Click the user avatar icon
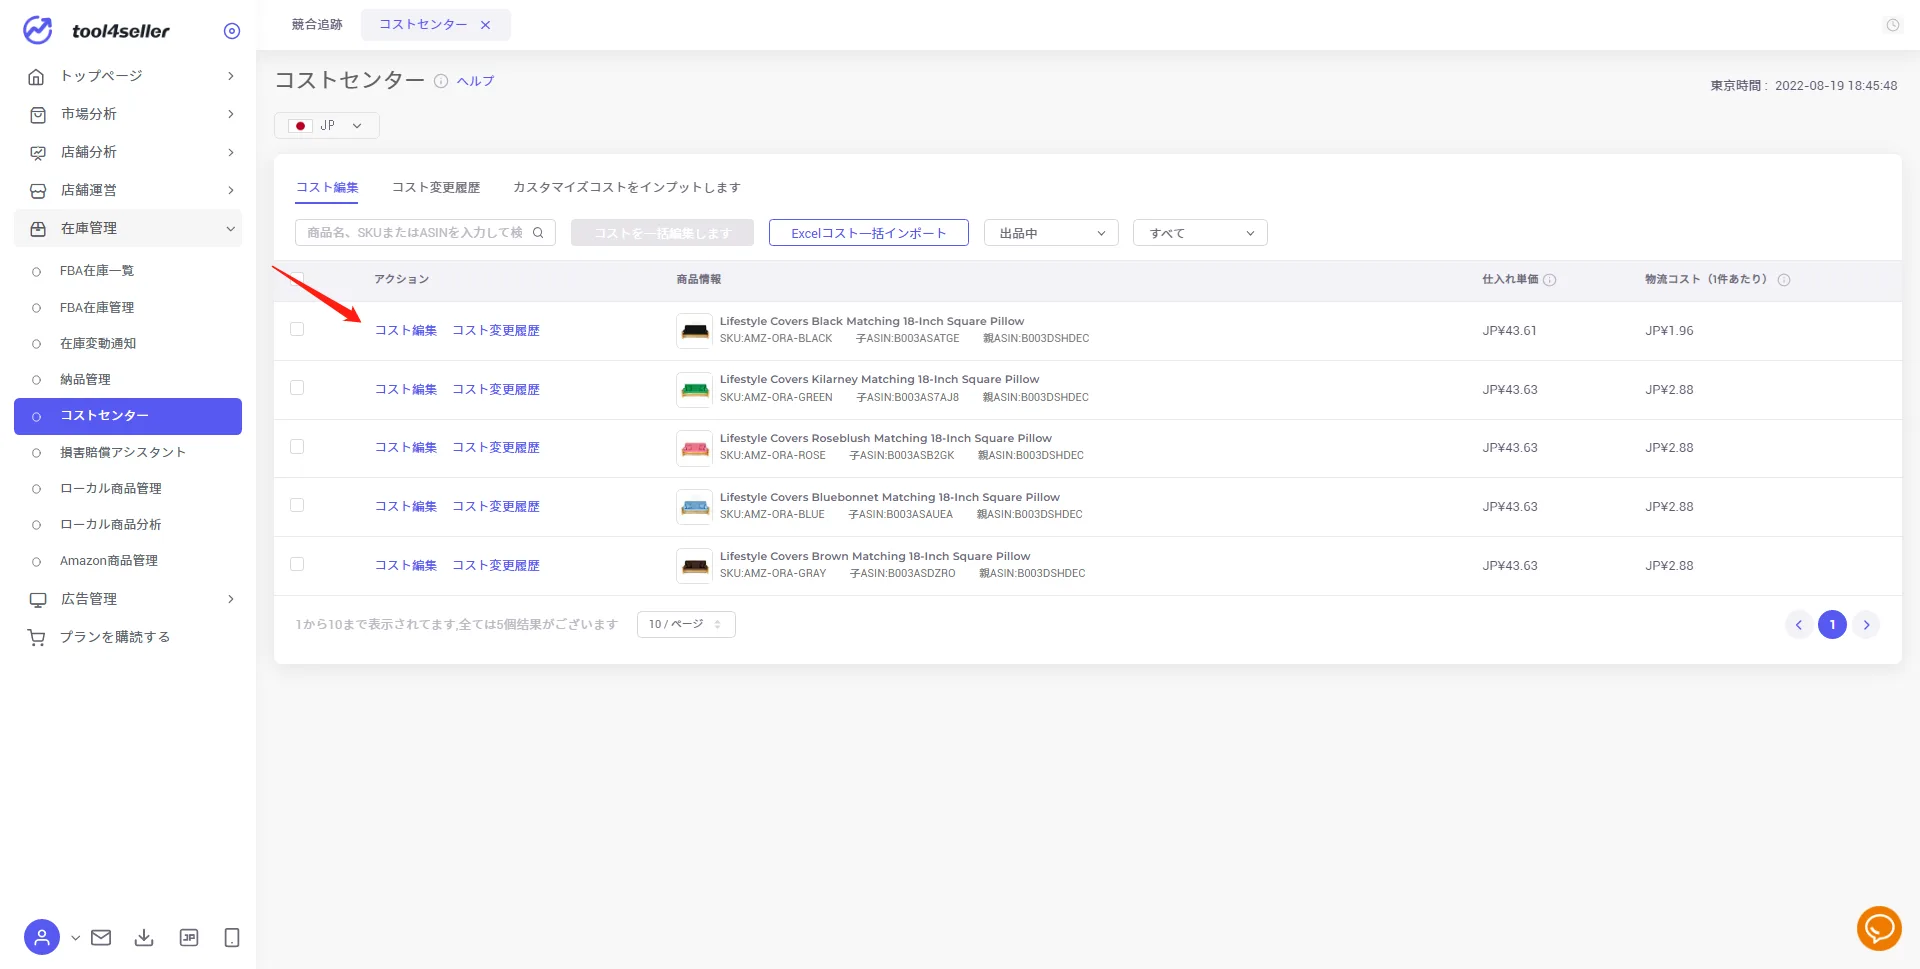This screenshot has width=1920, height=969. tap(42, 937)
